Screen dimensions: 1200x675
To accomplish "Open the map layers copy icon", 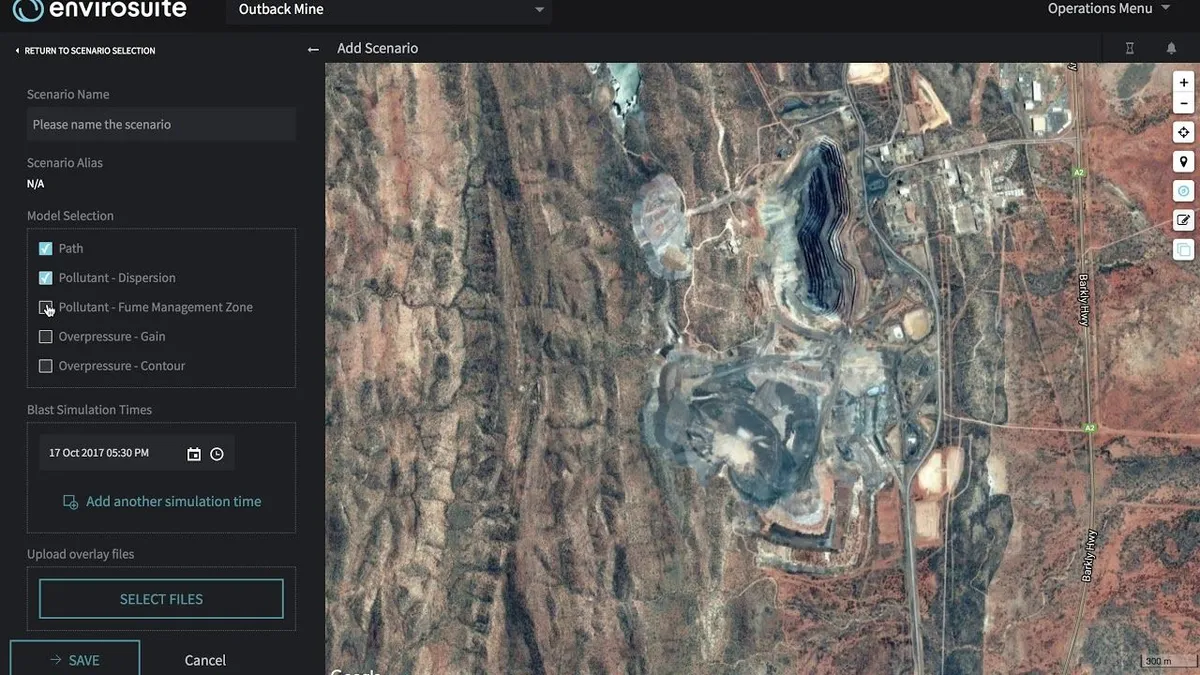I will [1184, 250].
